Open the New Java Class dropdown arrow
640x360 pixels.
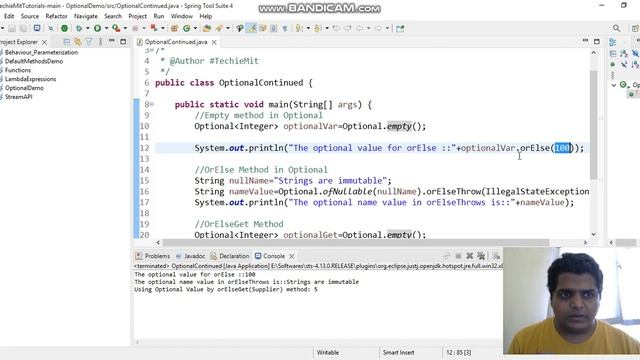click(x=195, y=28)
